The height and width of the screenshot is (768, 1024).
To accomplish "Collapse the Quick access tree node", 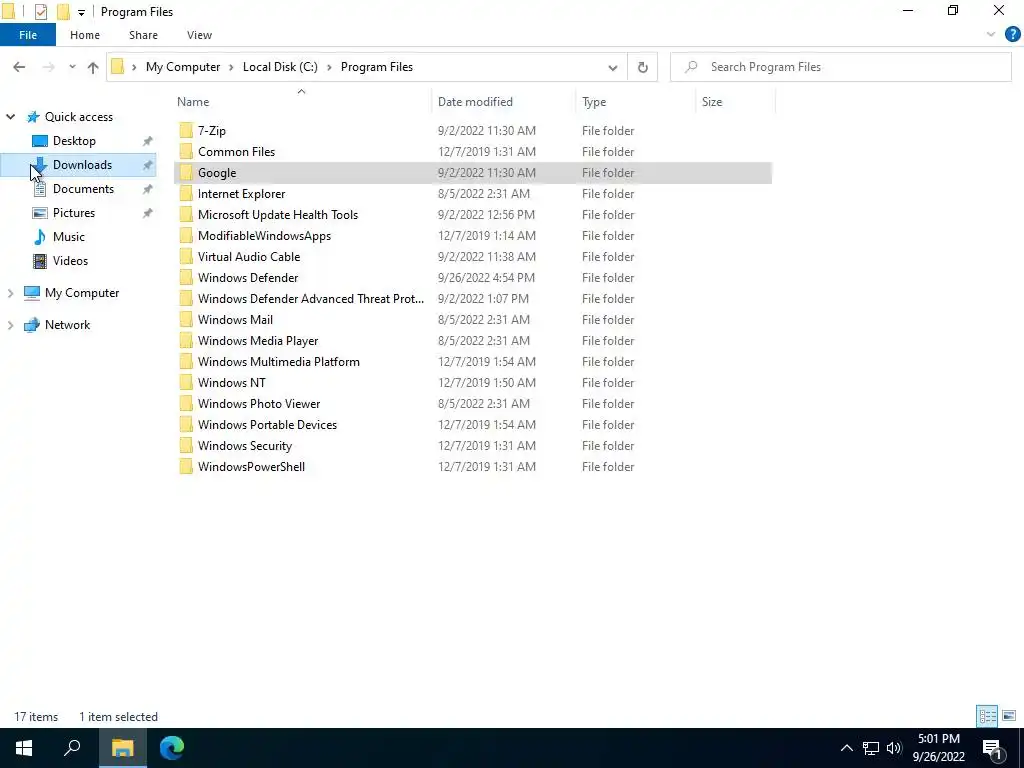I will tap(10, 117).
